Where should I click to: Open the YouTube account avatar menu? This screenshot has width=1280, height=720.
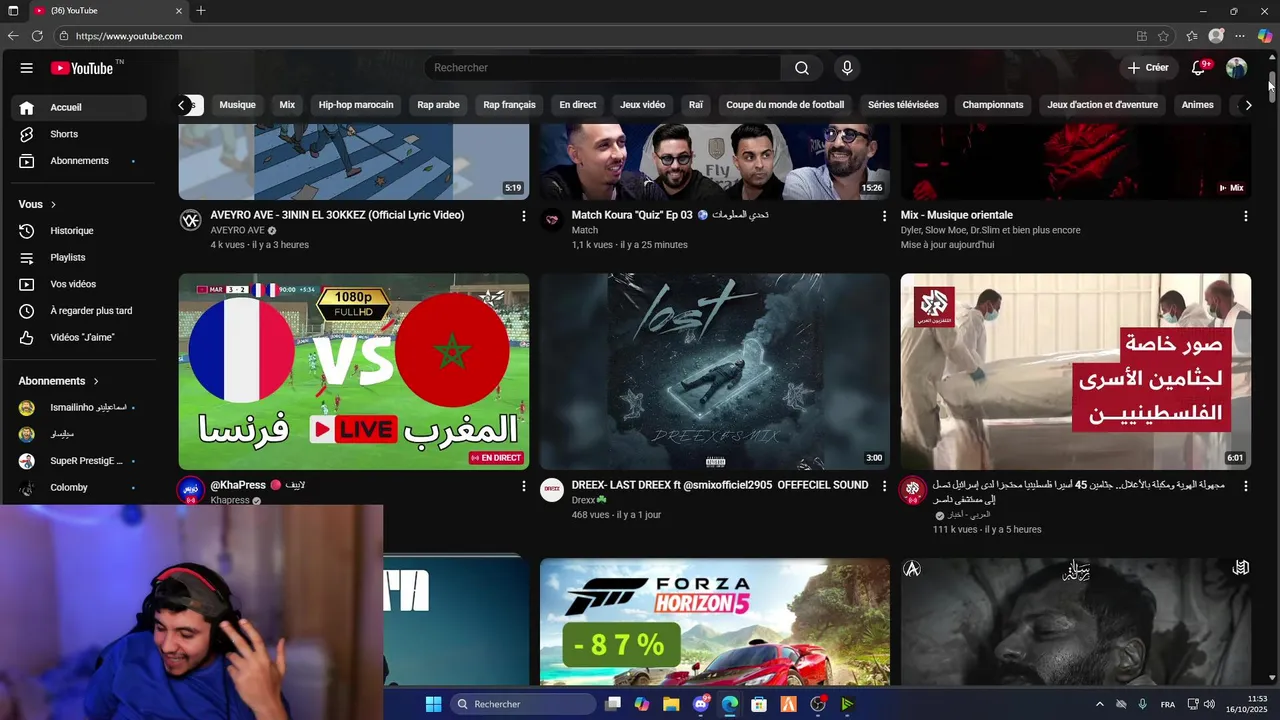click(x=1237, y=68)
